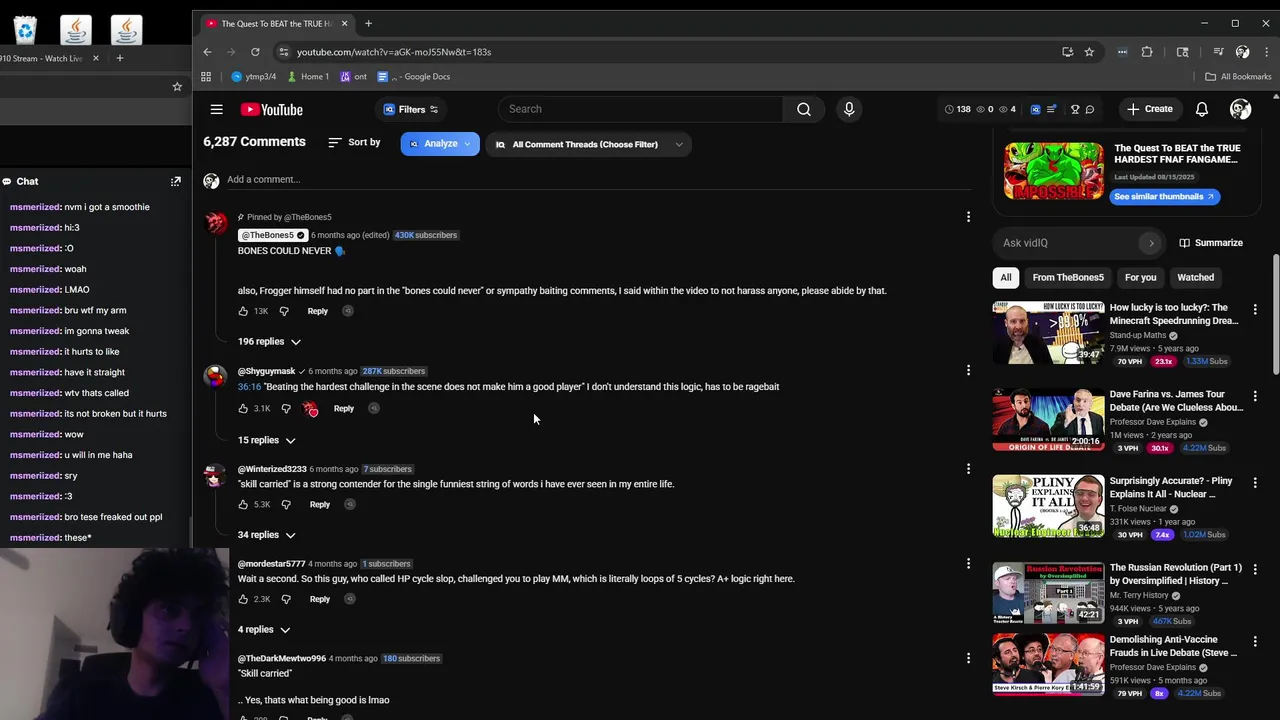Like the @mordestar5777 comment
The height and width of the screenshot is (720, 1280).
243,599
